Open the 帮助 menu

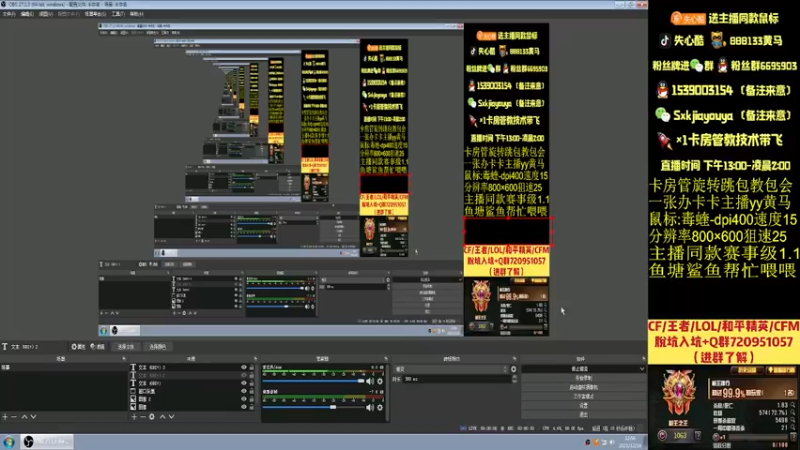tap(136, 14)
